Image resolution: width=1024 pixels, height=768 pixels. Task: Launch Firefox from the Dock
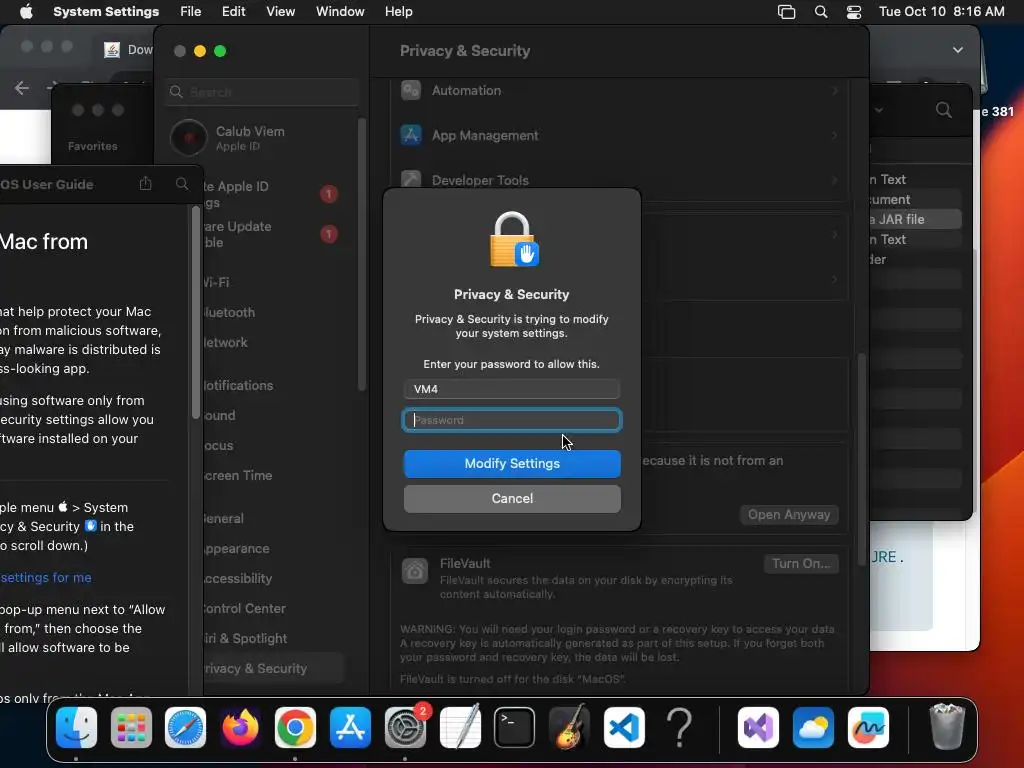[x=240, y=727]
